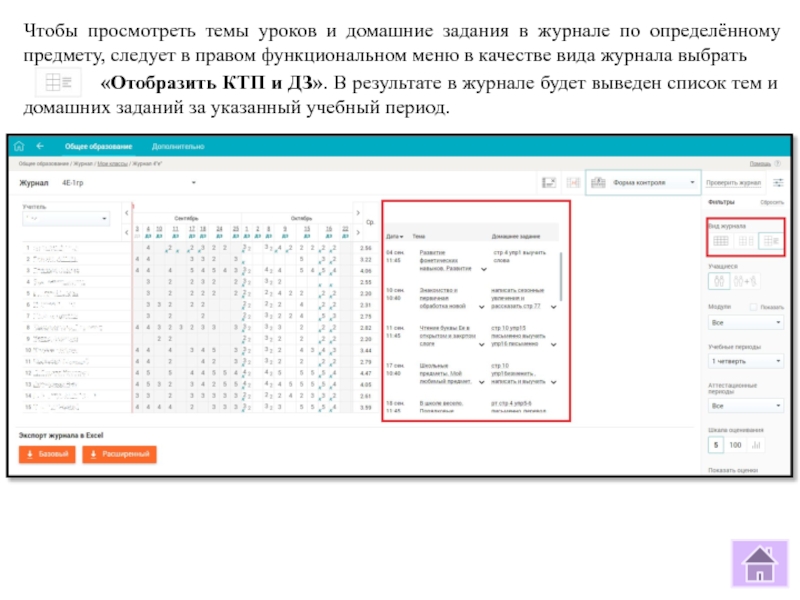Image resolution: width=800 pixels, height=600 pixels.
Task: Expand the topic for 11 сен. lesson
Action: coord(481,344)
